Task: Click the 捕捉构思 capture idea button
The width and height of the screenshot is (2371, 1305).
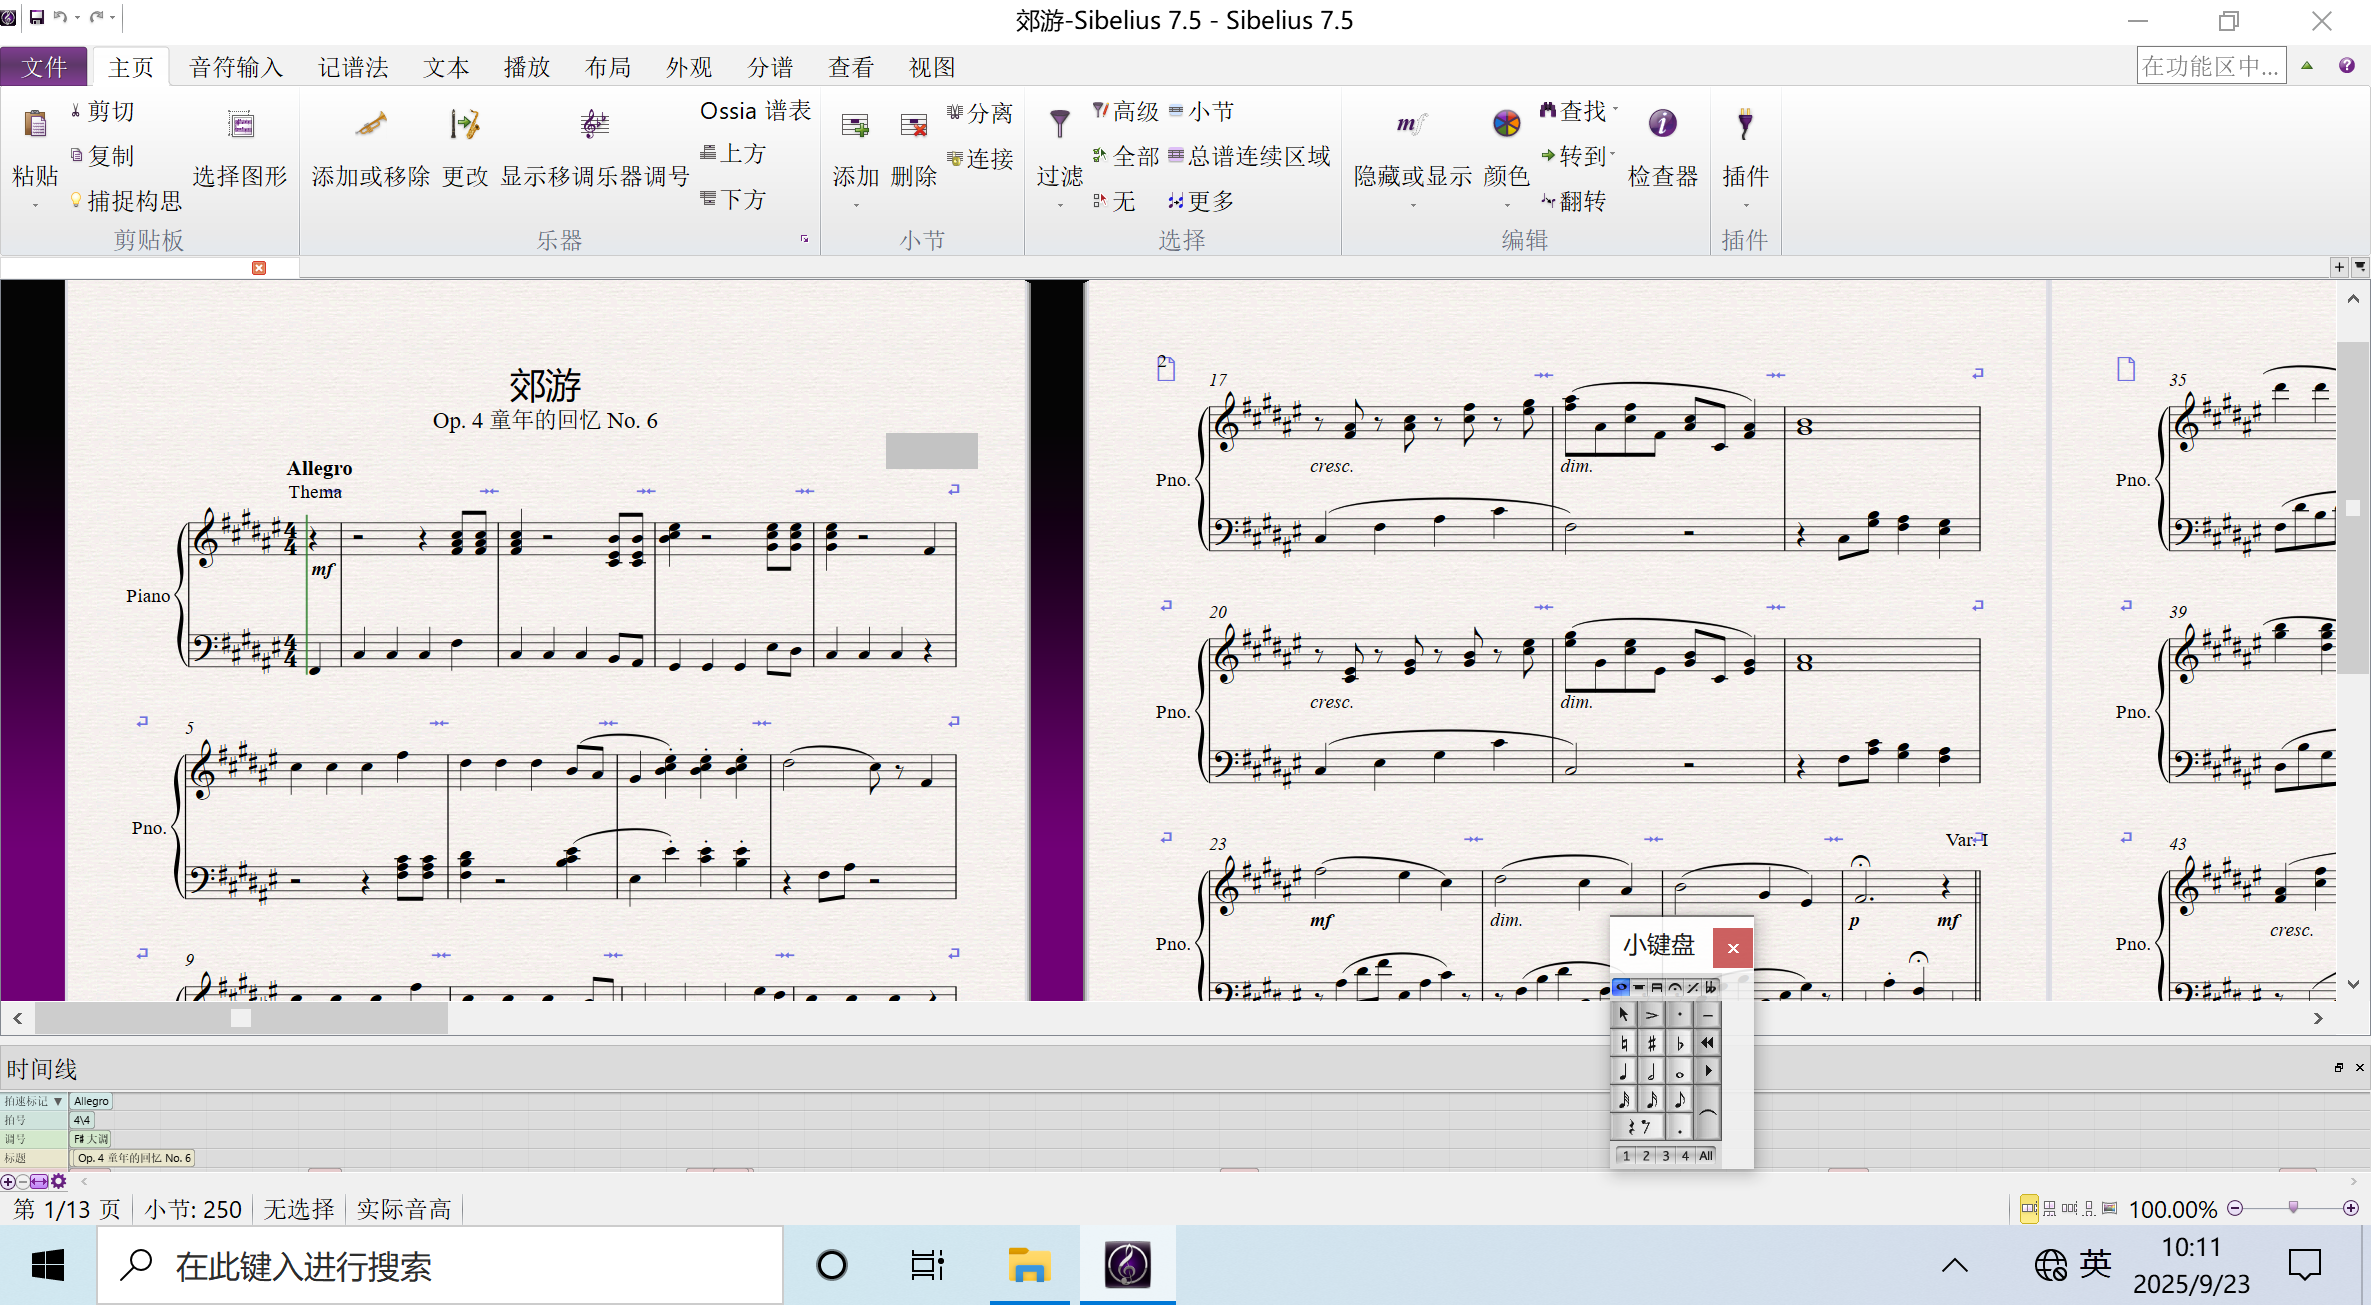Action: pos(126,201)
